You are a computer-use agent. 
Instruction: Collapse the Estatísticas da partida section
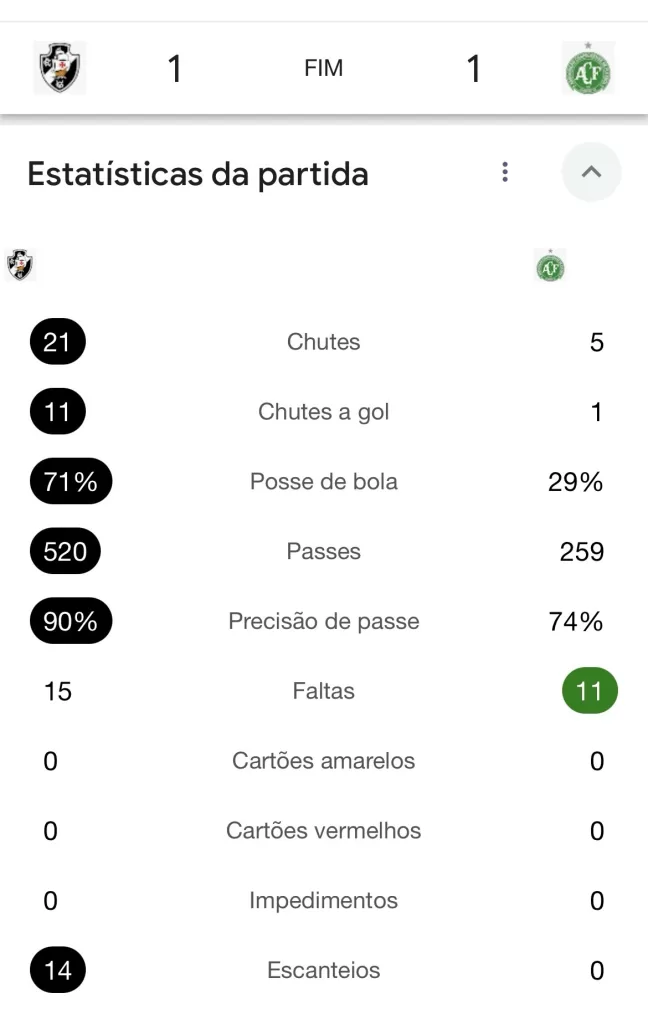[x=591, y=172]
